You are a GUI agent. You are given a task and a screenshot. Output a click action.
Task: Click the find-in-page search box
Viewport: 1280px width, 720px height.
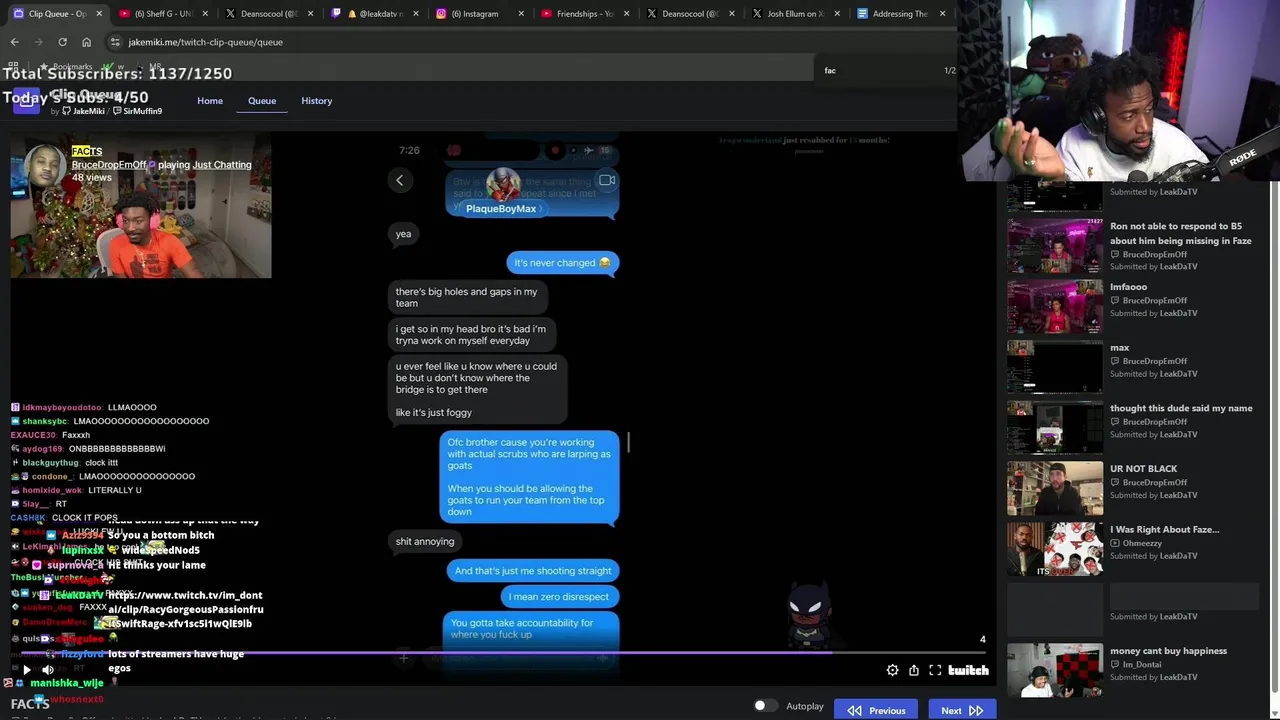tap(880, 70)
